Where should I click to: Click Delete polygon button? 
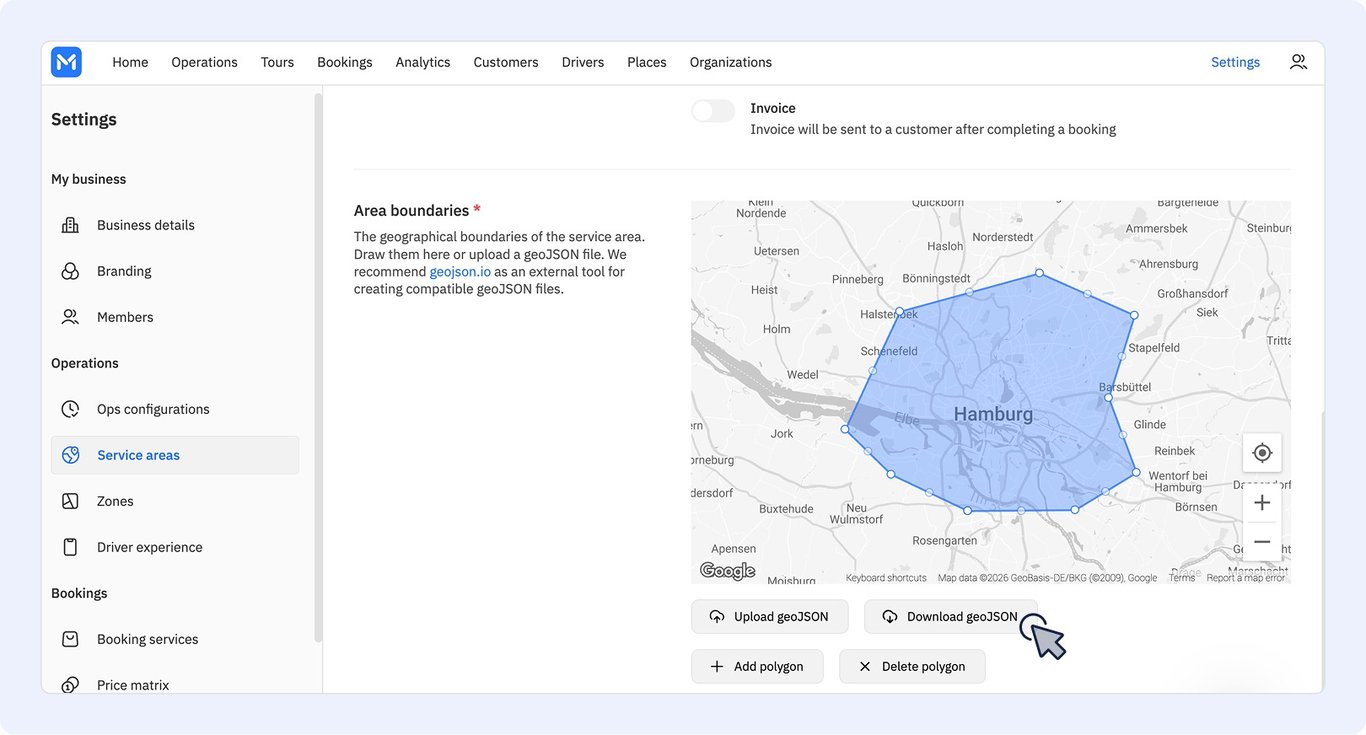(912, 667)
